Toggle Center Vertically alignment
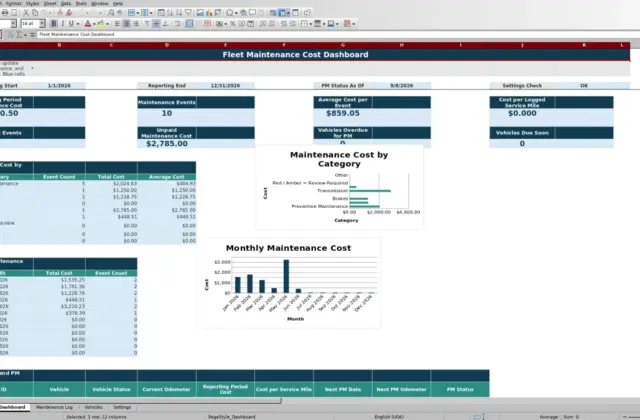Viewport: 640px width, 420px height. [x=156, y=24]
